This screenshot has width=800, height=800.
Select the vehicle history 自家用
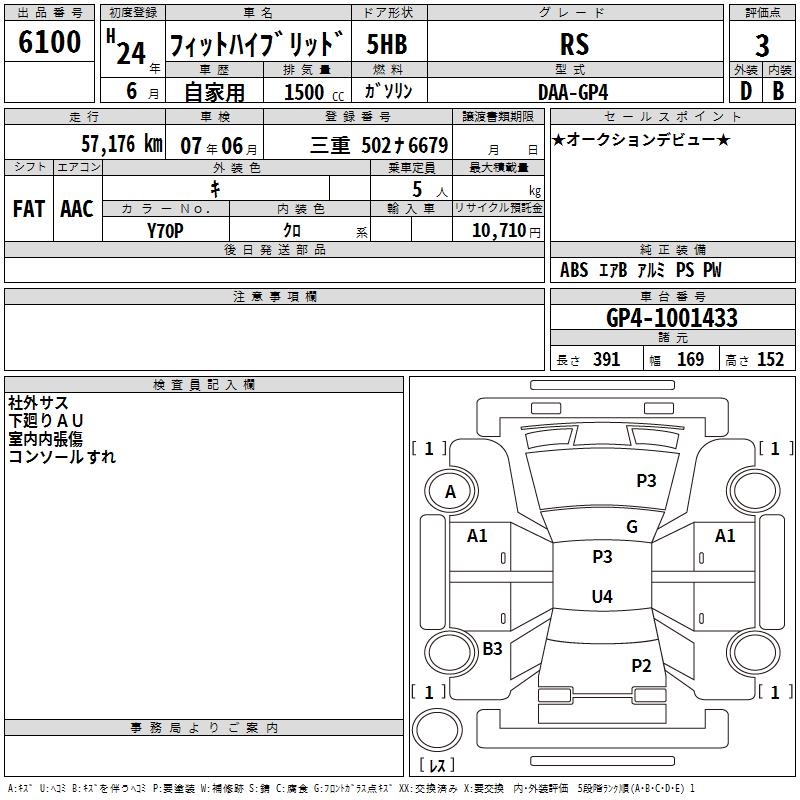pyautogui.click(x=214, y=92)
